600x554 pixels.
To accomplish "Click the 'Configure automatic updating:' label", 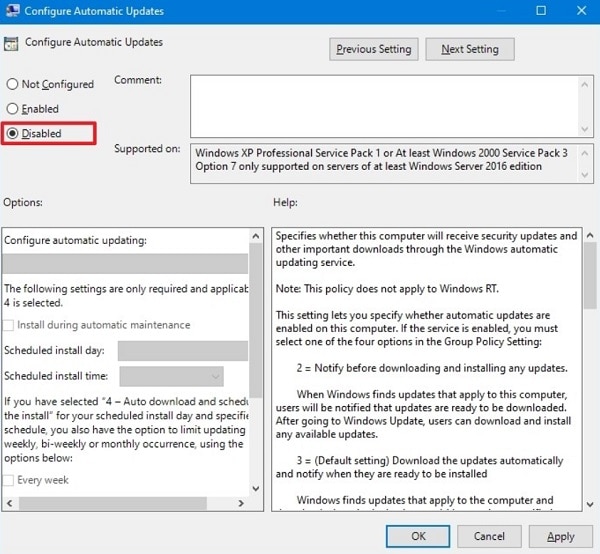I will (x=75, y=240).
